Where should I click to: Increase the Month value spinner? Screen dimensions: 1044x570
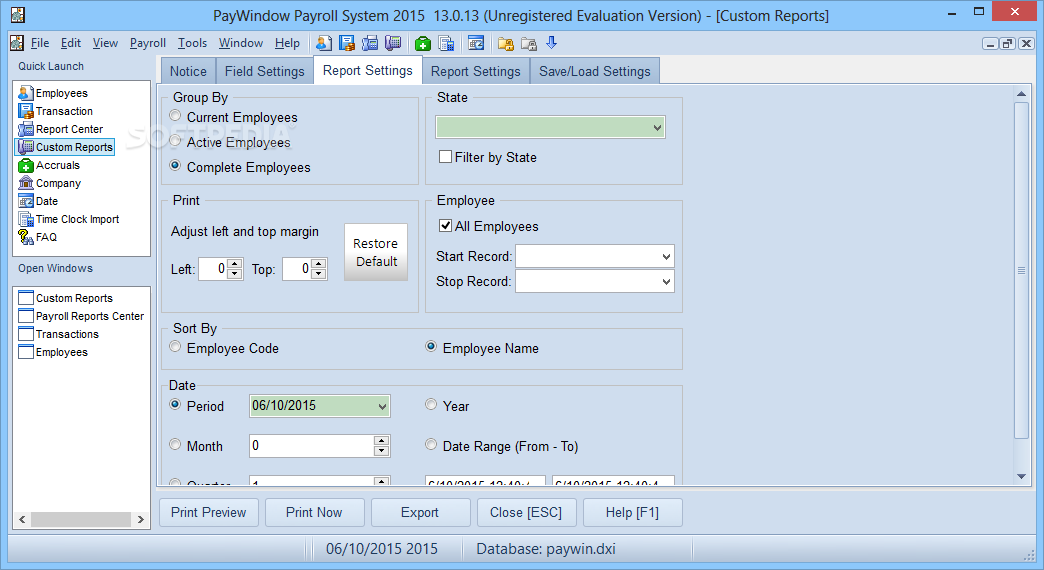tap(381, 441)
